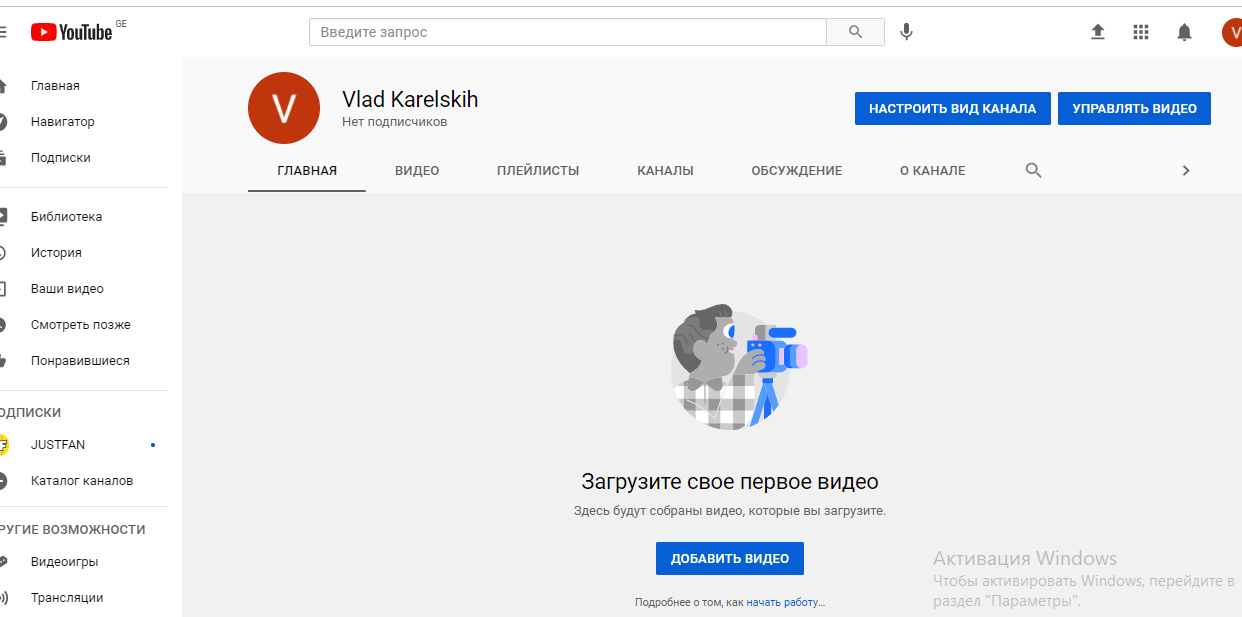Open account menu via top-right avatar
This screenshot has width=1242, height=617.
[x=1232, y=32]
